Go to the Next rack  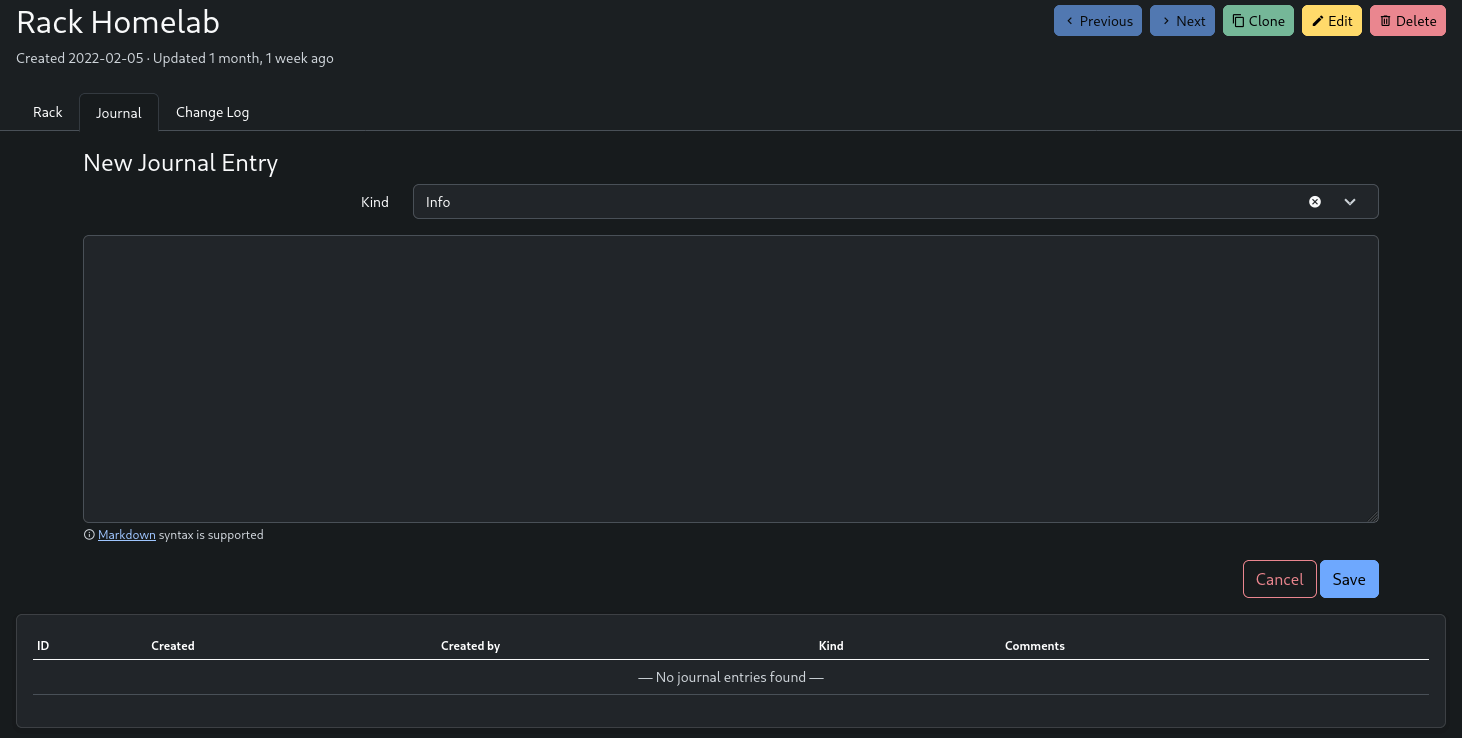[x=1181, y=21]
